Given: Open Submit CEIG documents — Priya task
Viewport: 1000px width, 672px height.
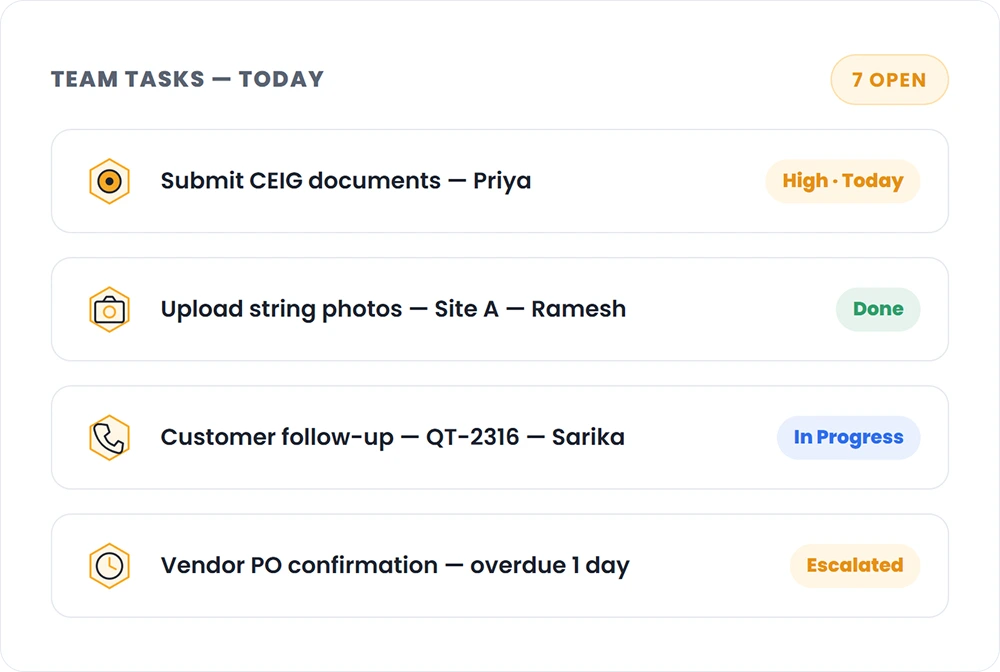Looking at the screenshot, I should click(x=346, y=181).
